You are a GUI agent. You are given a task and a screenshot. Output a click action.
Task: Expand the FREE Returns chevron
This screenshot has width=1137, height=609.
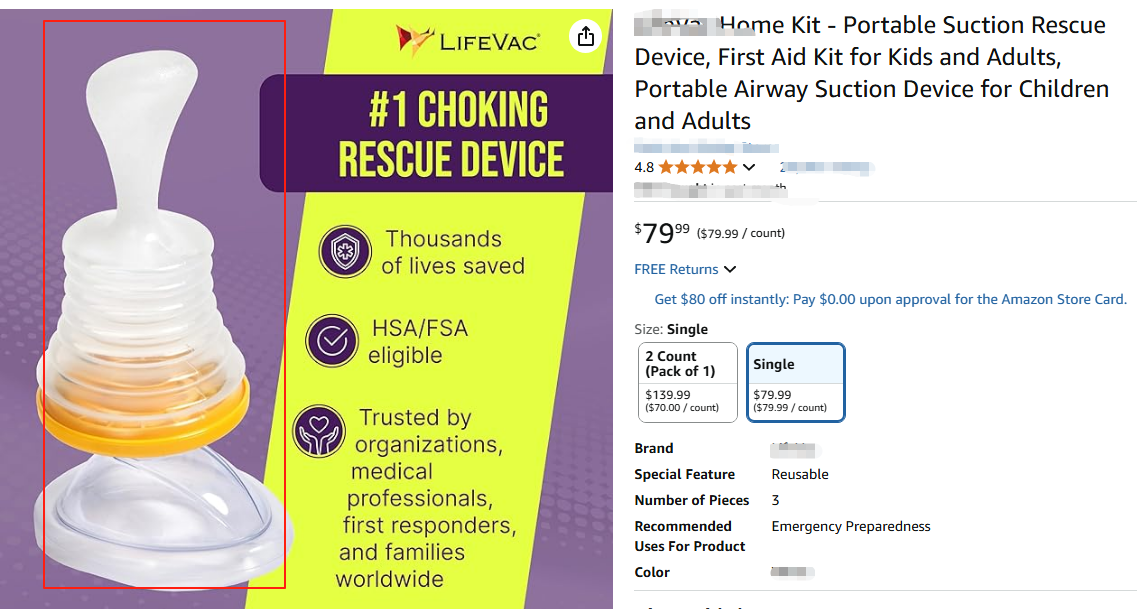pyautogui.click(x=730, y=269)
